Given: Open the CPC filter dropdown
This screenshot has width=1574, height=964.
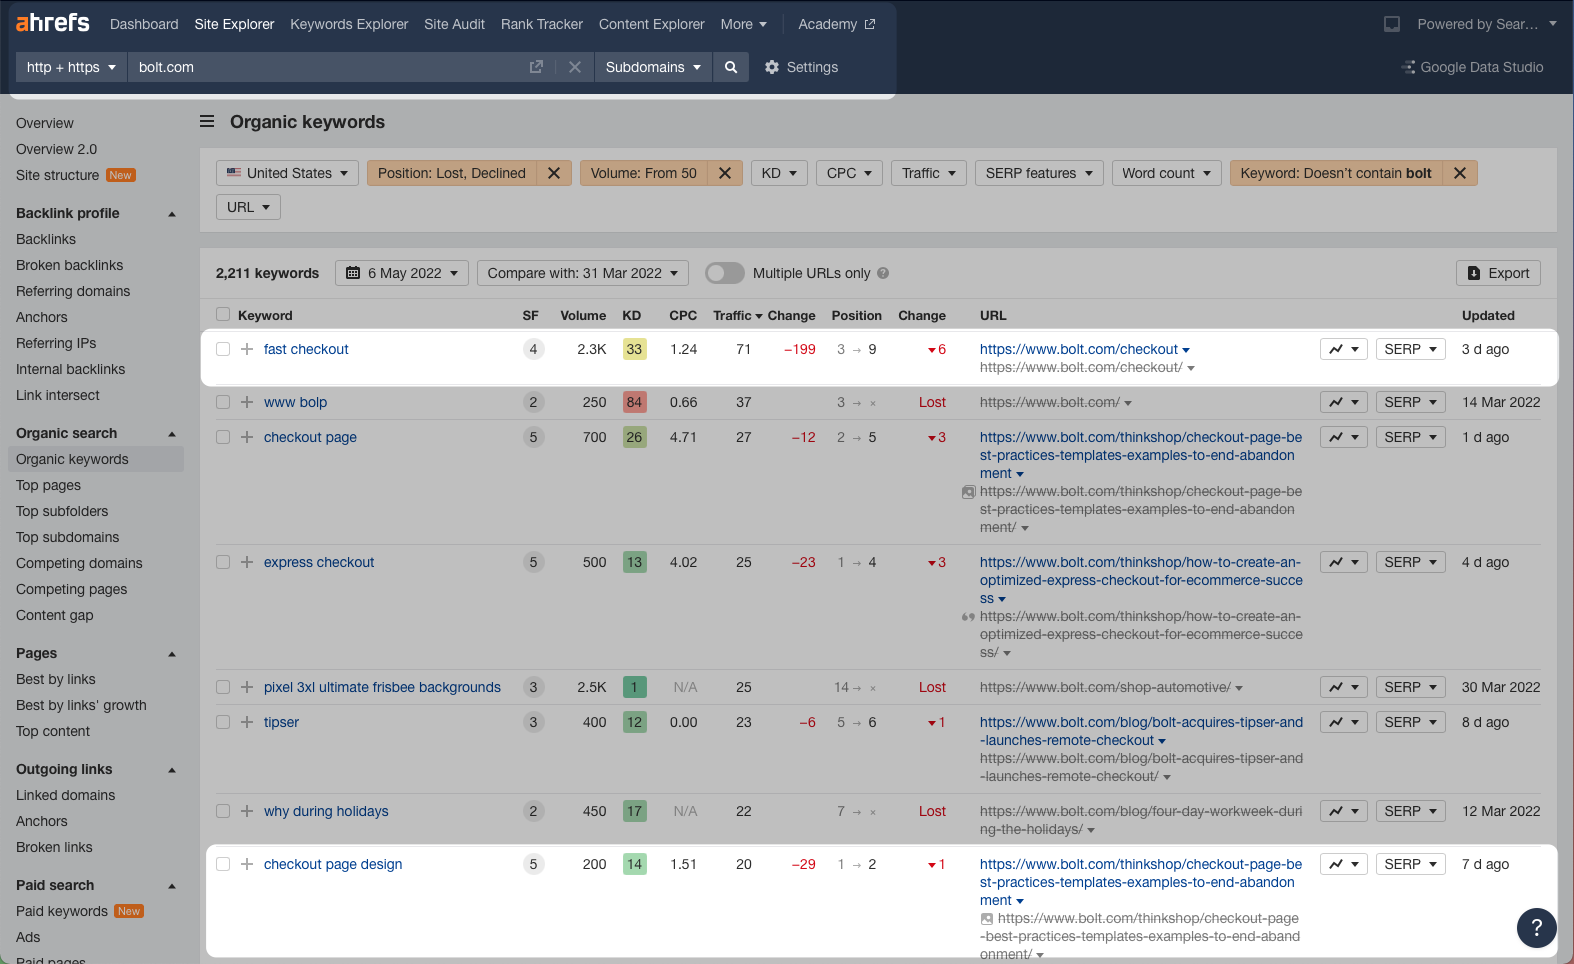Looking at the screenshot, I should tap(849, 173).
